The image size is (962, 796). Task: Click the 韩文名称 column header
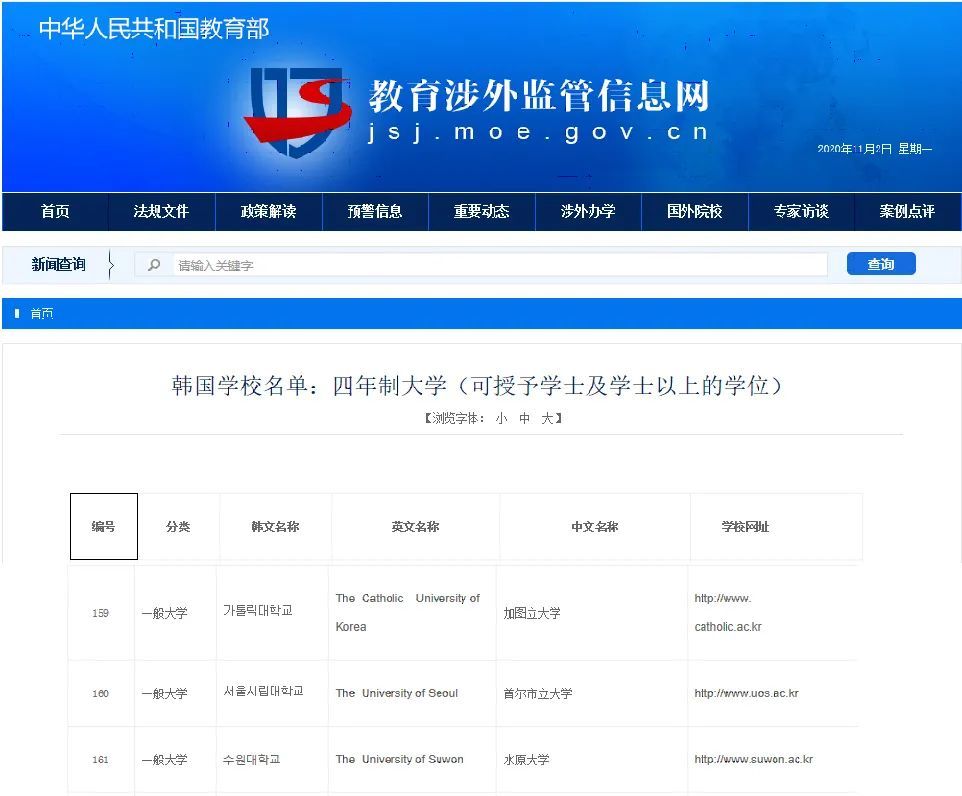pyautogui.click(x=275, y=527)
